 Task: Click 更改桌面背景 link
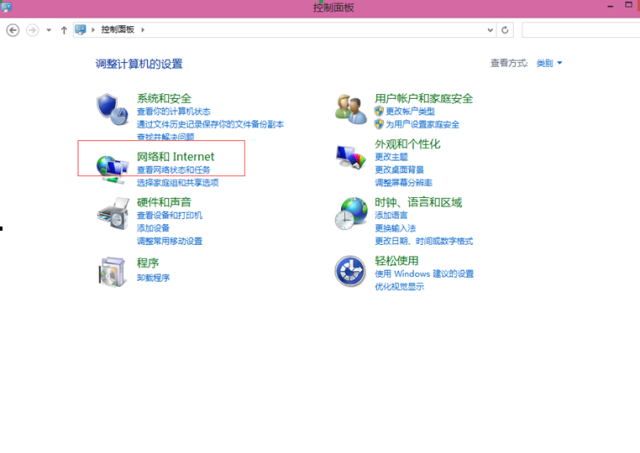coord(399,170)
